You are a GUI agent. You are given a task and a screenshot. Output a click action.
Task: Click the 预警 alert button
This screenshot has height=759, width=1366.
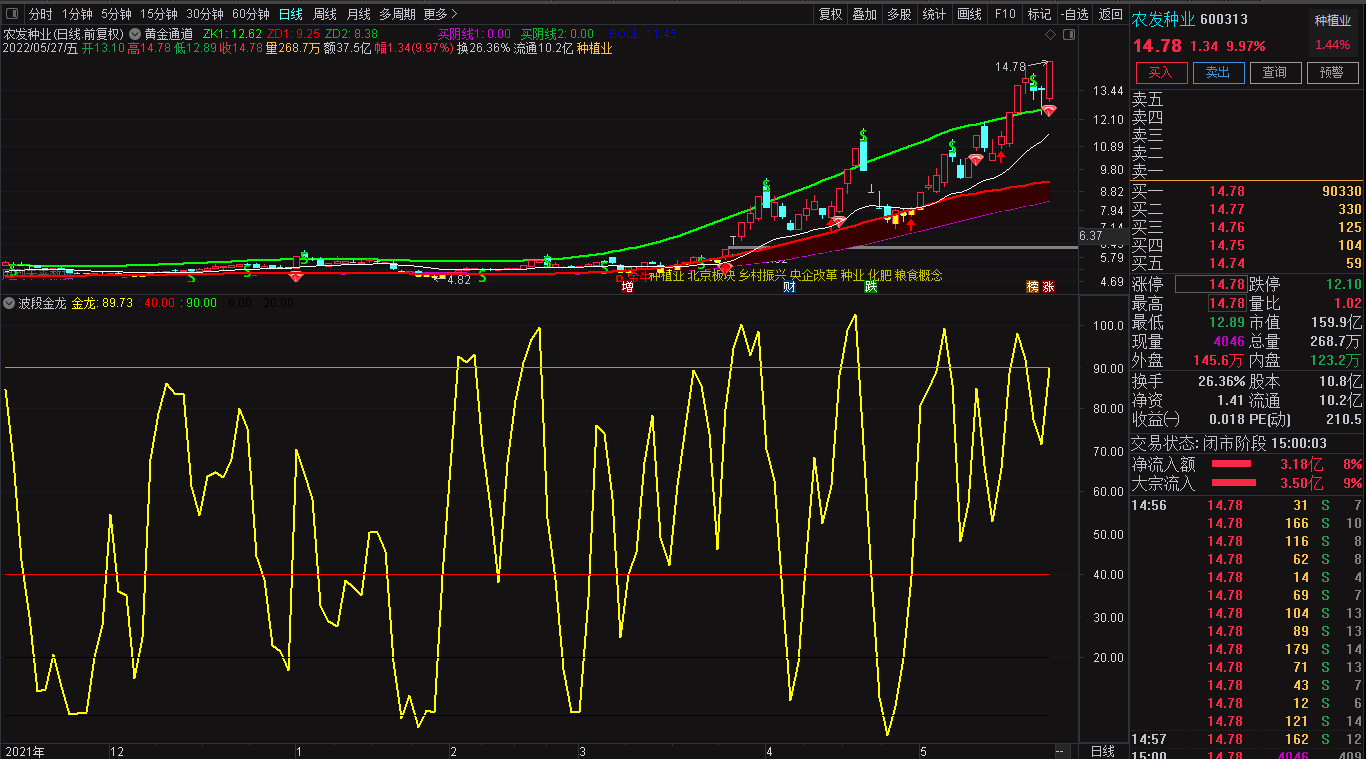coord(1333,73)
